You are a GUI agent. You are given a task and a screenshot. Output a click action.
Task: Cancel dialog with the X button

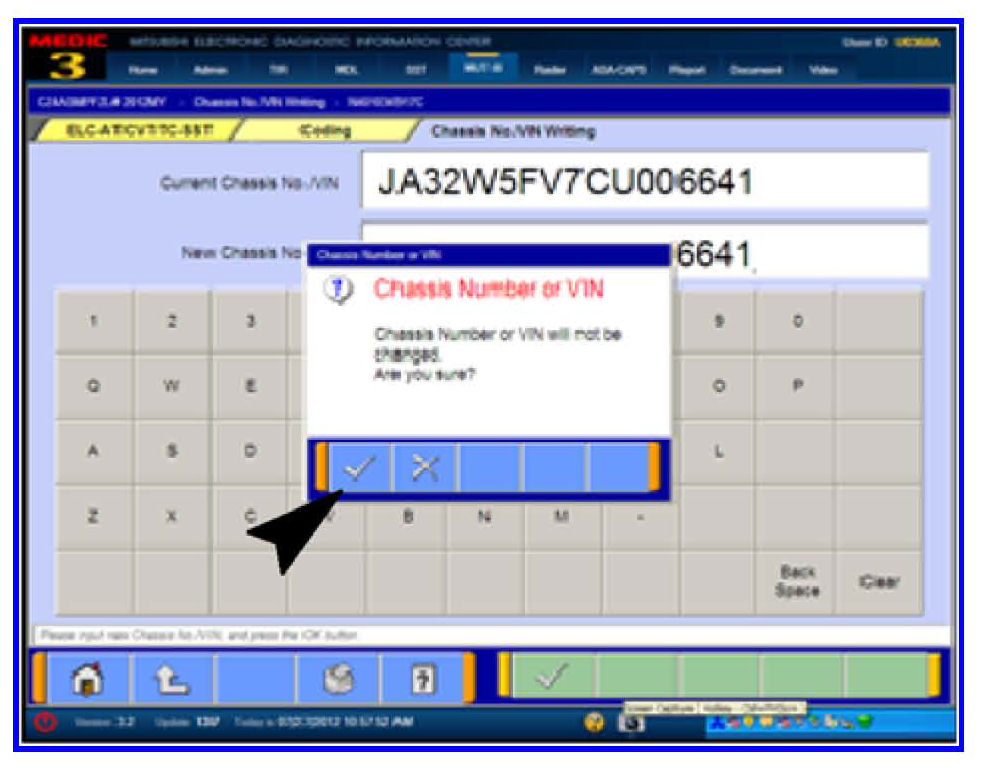click(425, 467)
